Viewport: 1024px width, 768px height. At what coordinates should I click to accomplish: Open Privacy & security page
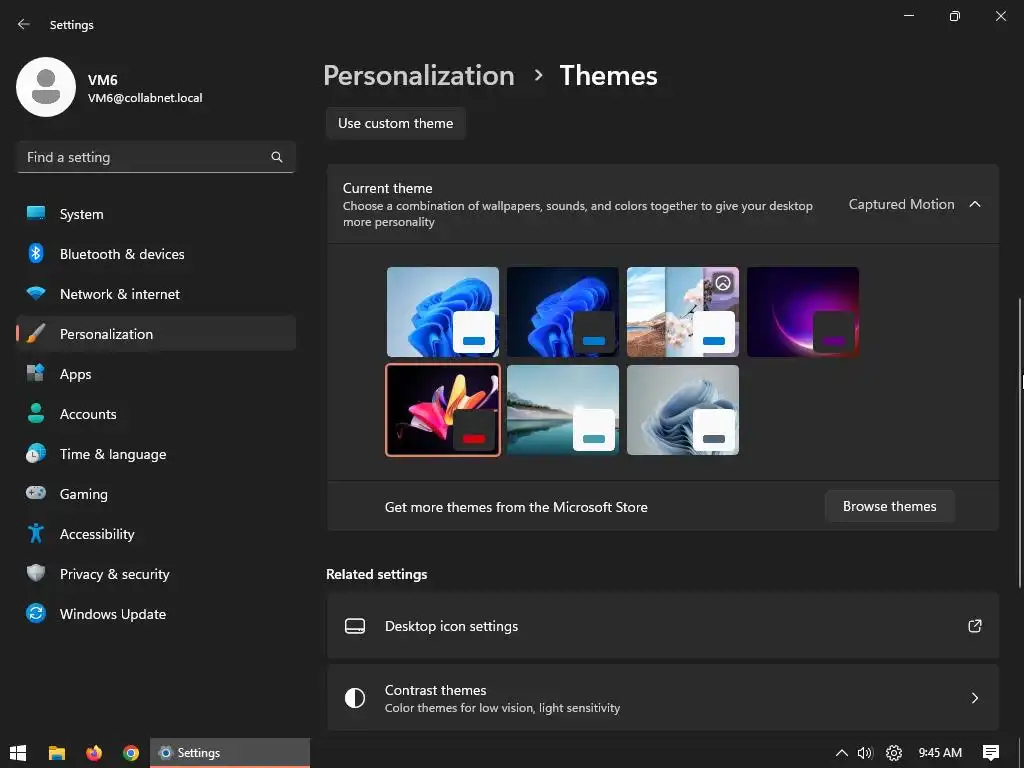pos(156,573)
